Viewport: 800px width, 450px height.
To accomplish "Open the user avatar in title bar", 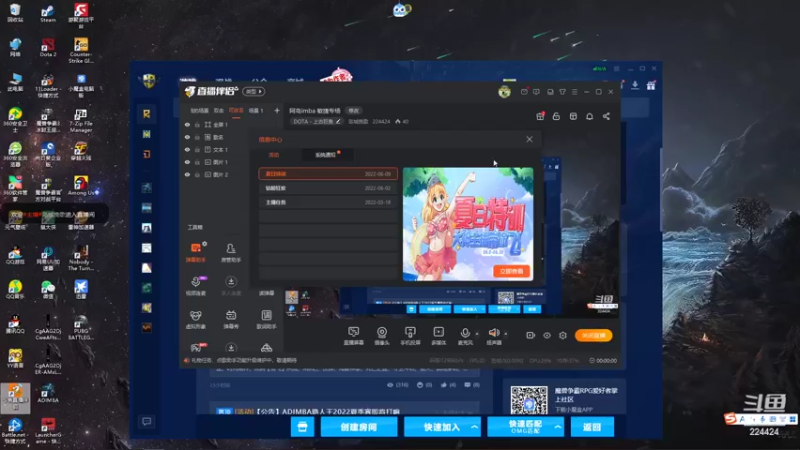I will click(x=505, y=92).
